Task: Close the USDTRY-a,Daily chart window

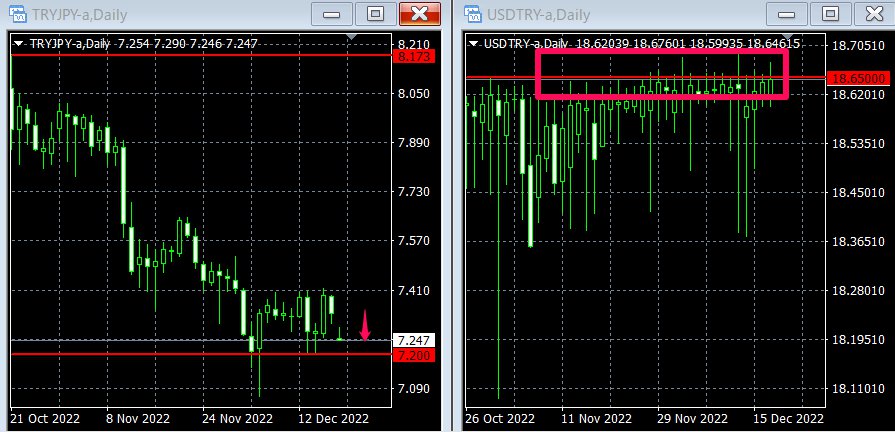Action: tap(874, 14)
